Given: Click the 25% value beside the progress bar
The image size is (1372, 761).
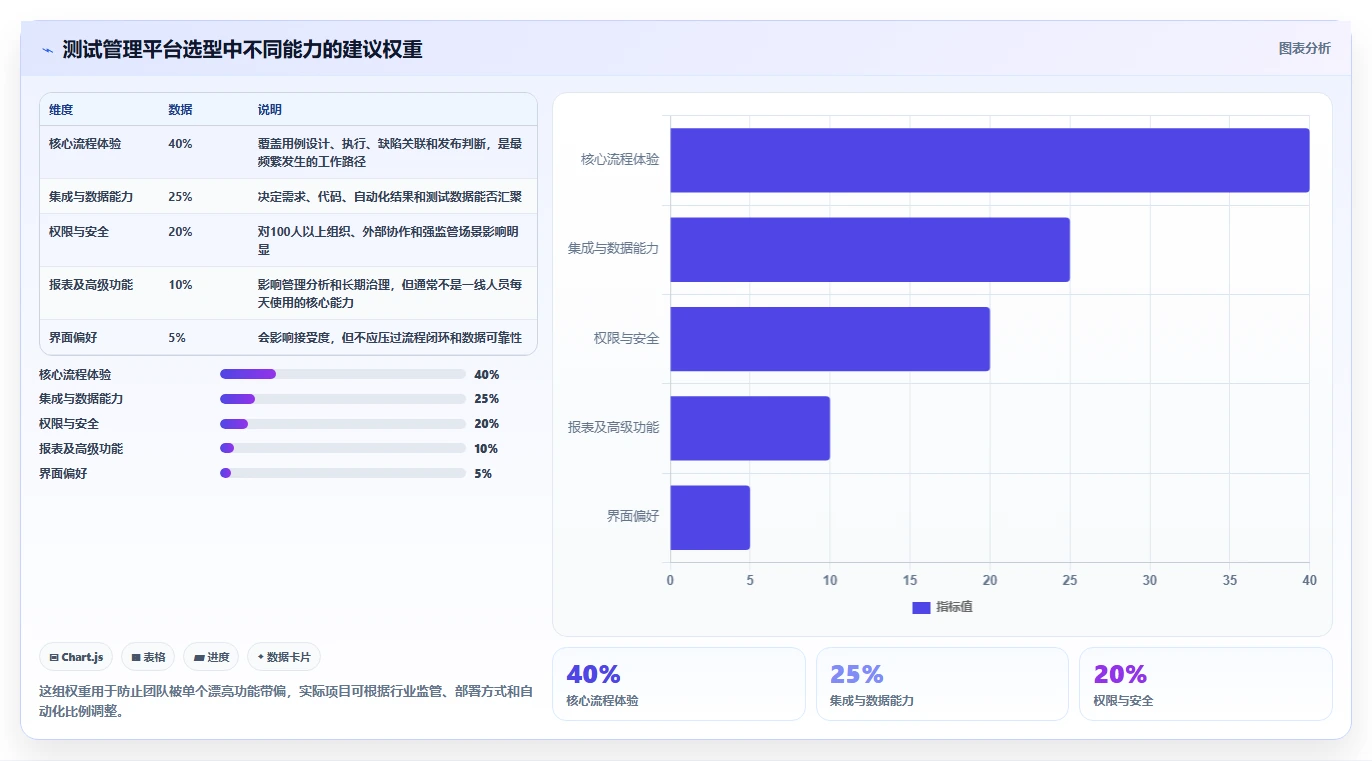Looking at the screenshot, I should 487,399.
